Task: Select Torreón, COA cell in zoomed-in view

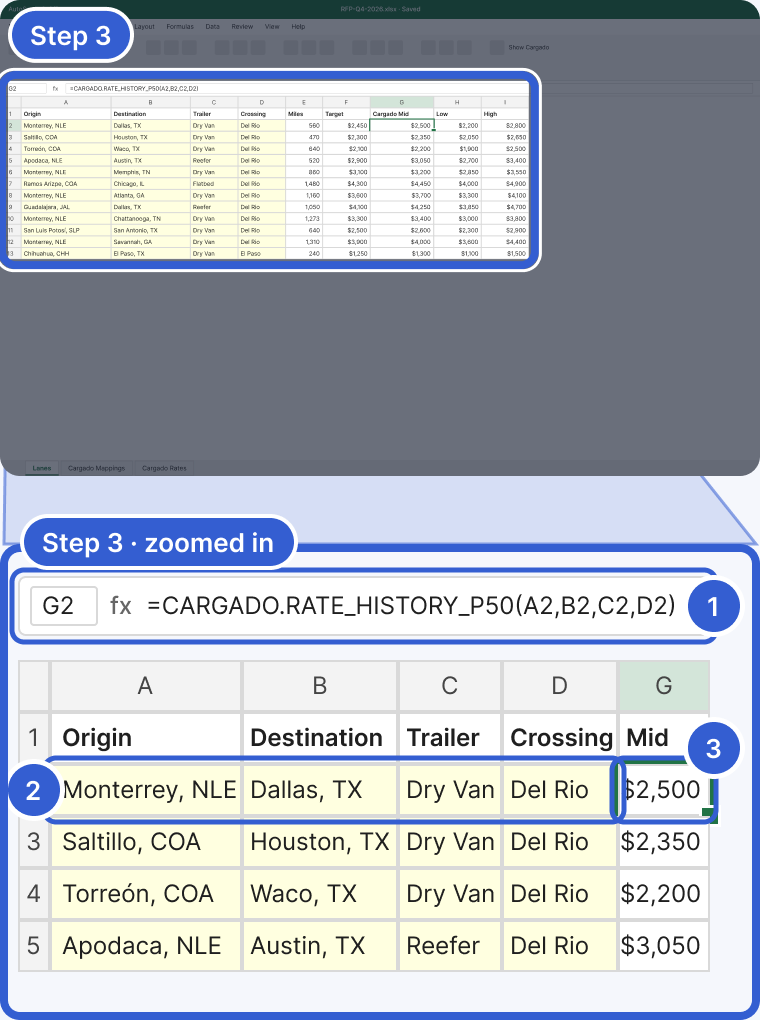Action: 145,894
